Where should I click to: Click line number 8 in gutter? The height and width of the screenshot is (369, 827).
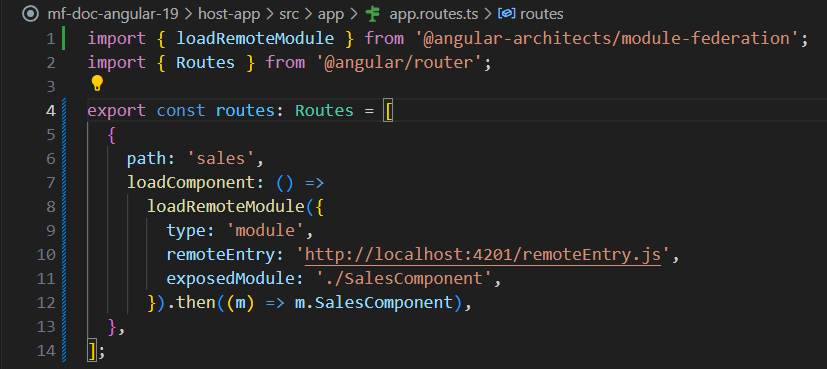point(50,207)
